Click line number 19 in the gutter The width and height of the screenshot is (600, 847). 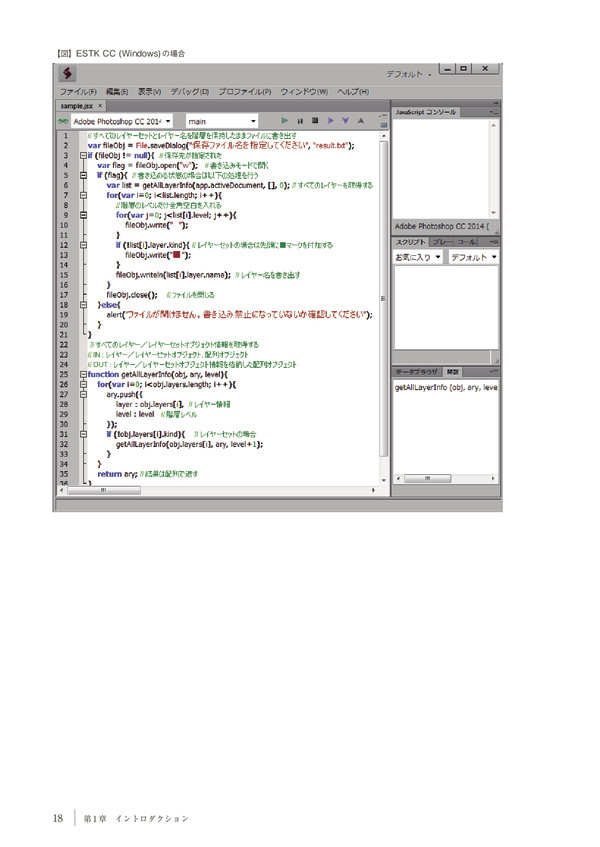click(64, 314)
